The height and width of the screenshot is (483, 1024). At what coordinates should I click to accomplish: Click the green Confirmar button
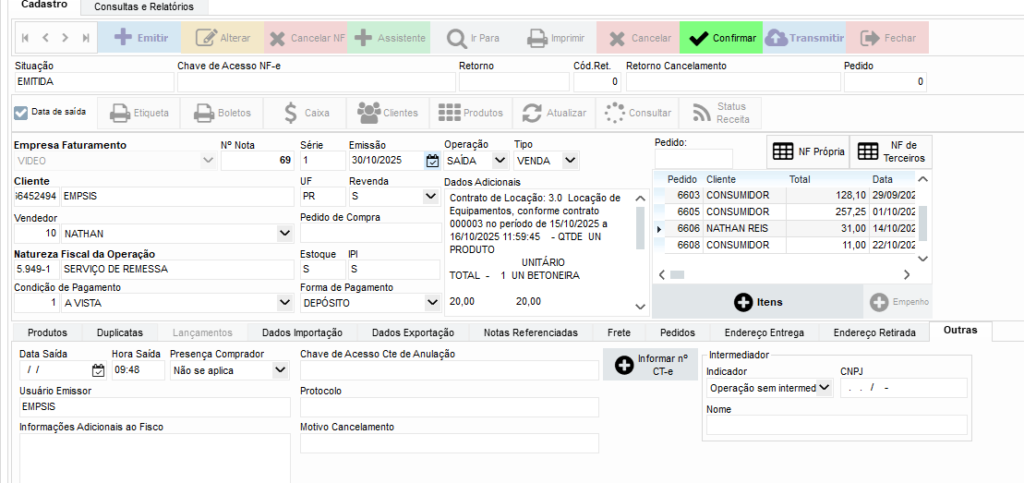click(x=720, y=38)
